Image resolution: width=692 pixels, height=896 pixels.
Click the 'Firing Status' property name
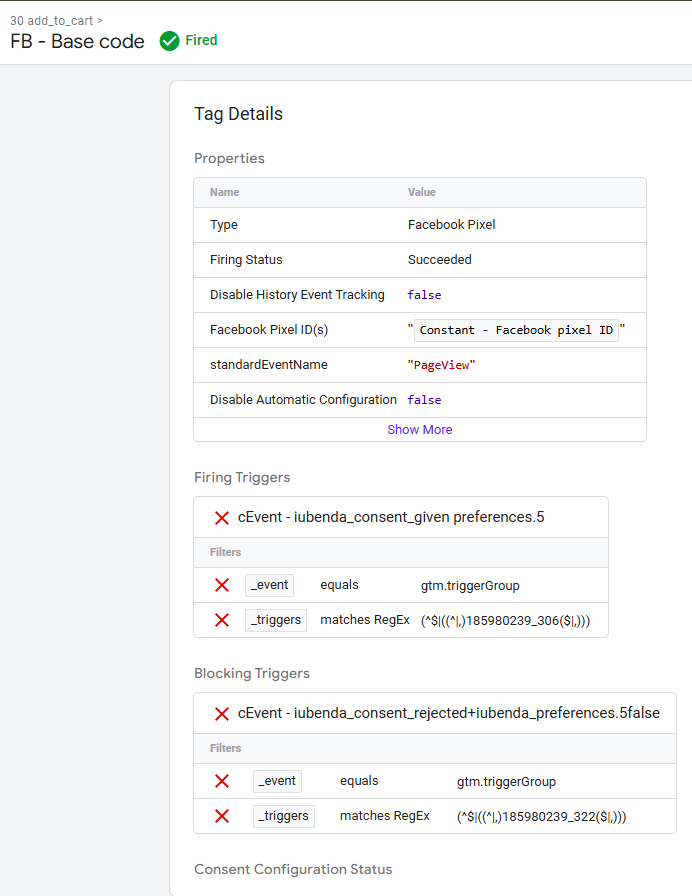point(246,259)
